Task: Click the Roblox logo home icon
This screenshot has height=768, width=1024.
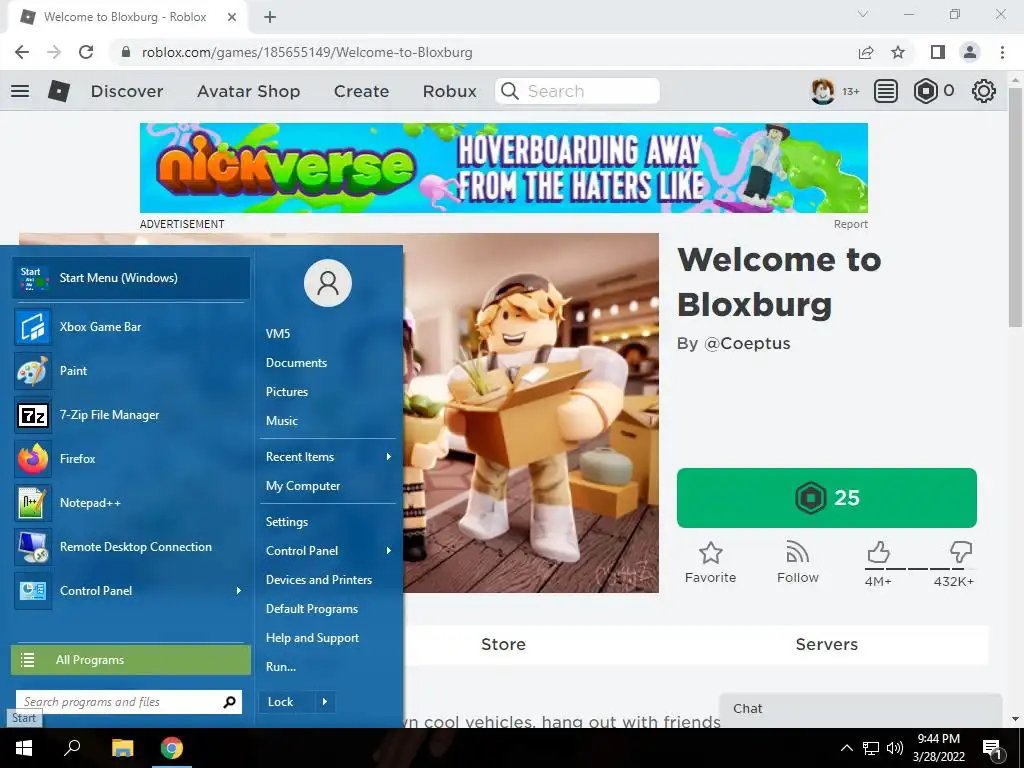Action: (x=59, y=91)
